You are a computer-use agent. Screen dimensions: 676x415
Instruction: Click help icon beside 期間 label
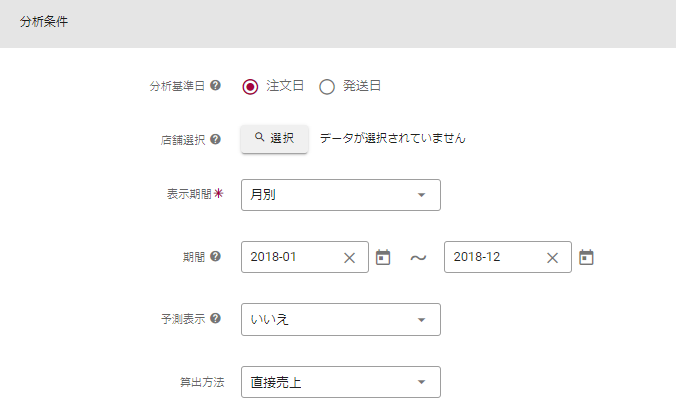216,257
